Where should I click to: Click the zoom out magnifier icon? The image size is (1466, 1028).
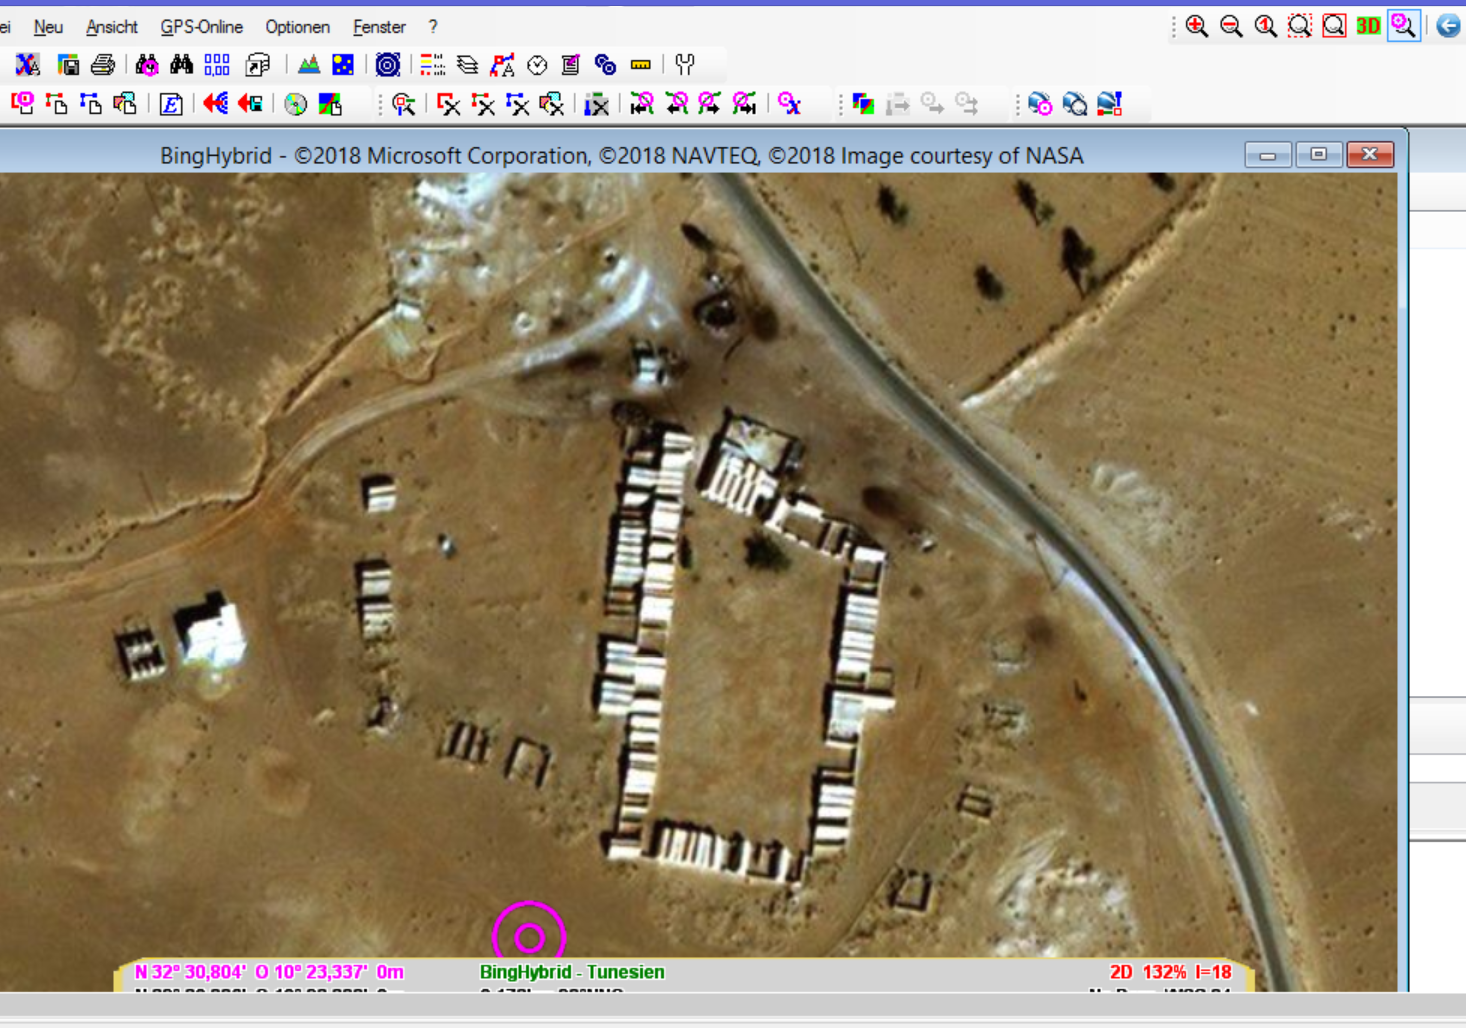pos(1231,27)
